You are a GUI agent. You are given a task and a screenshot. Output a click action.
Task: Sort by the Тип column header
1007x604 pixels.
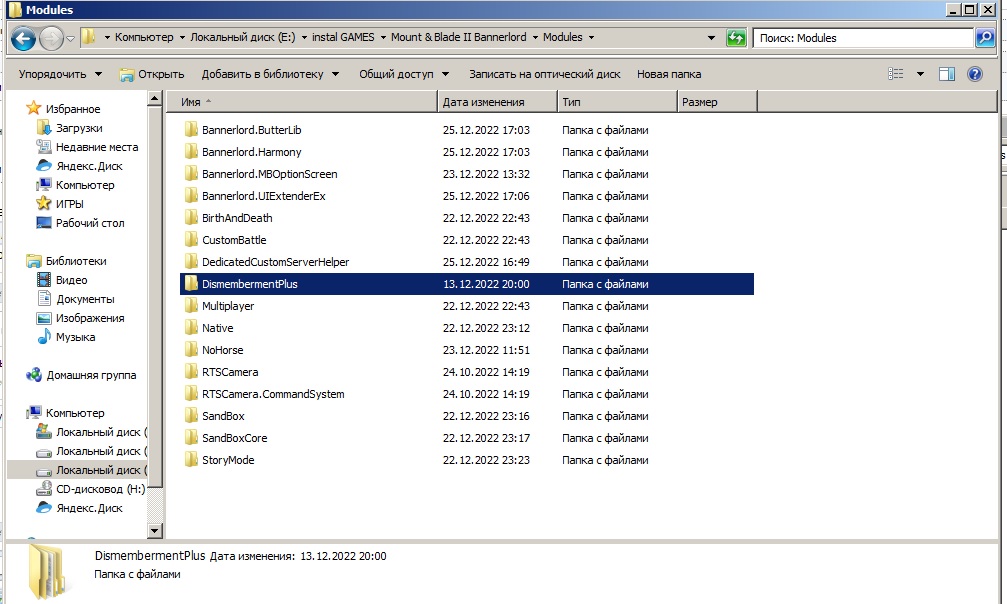click(617, 102)
